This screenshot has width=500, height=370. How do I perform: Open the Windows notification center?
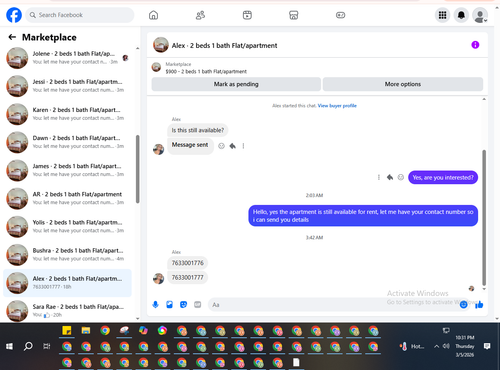[x=487, y=346]
